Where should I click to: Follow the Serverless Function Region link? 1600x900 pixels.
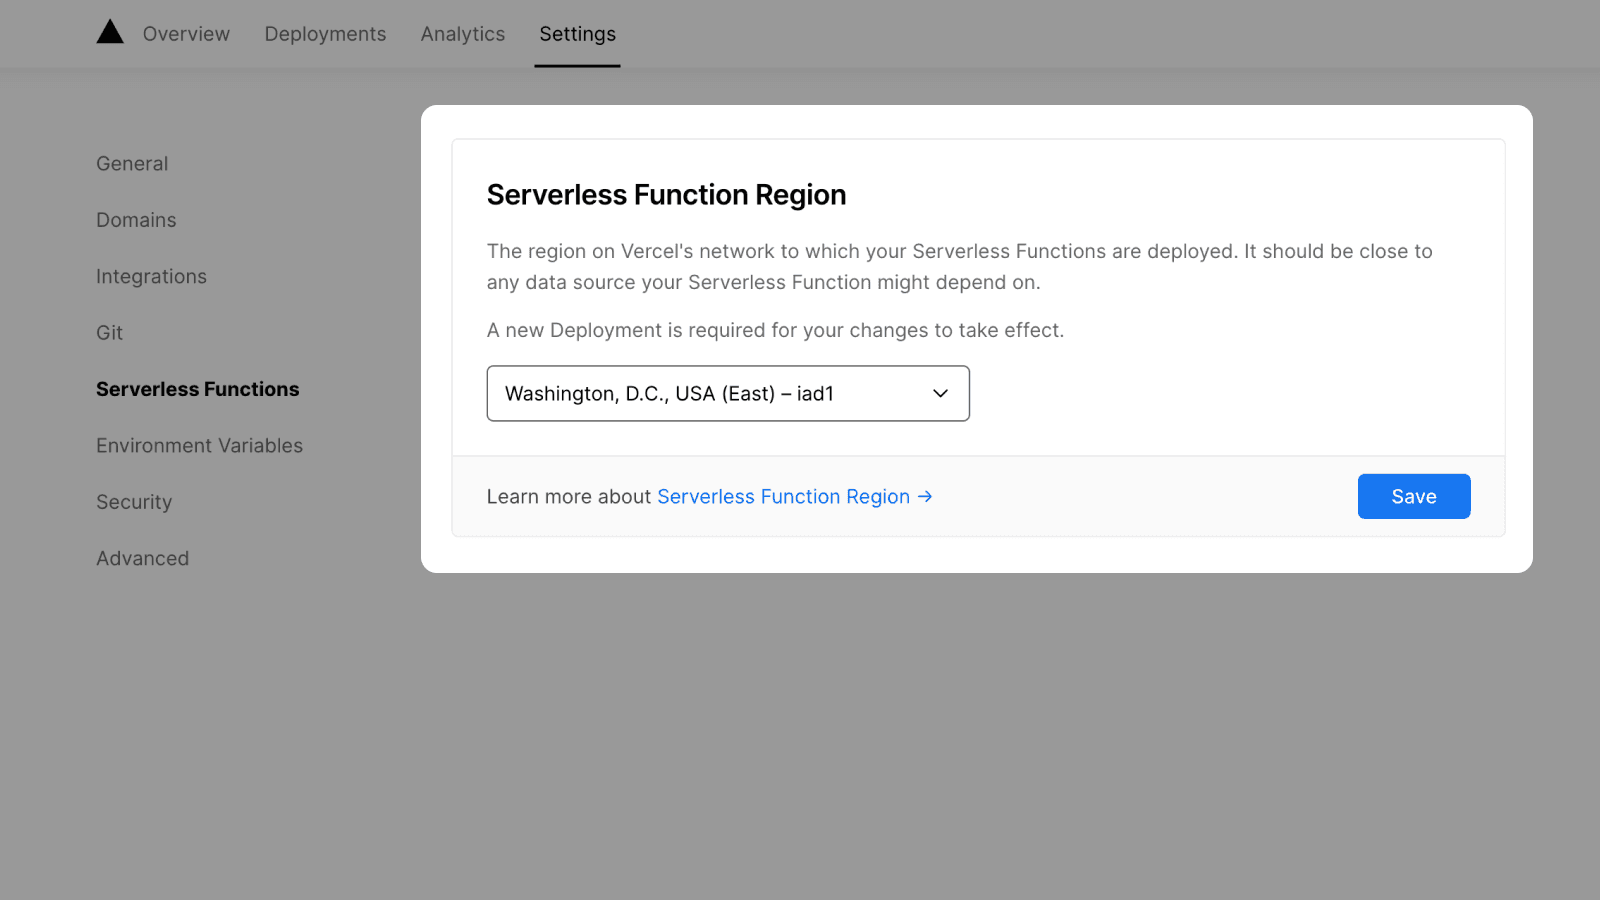point(783,497)
